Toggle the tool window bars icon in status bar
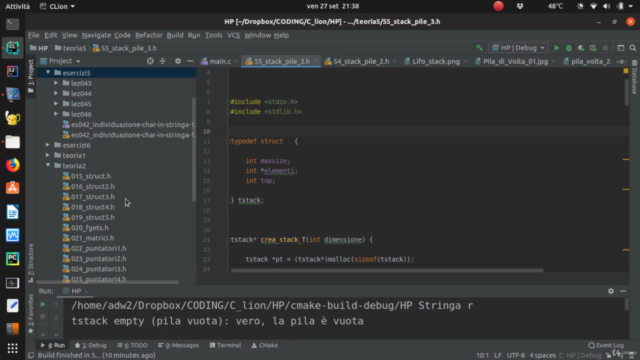Image resolution: width=640 pixels, height=360 pixels. [x=31, y=355]
